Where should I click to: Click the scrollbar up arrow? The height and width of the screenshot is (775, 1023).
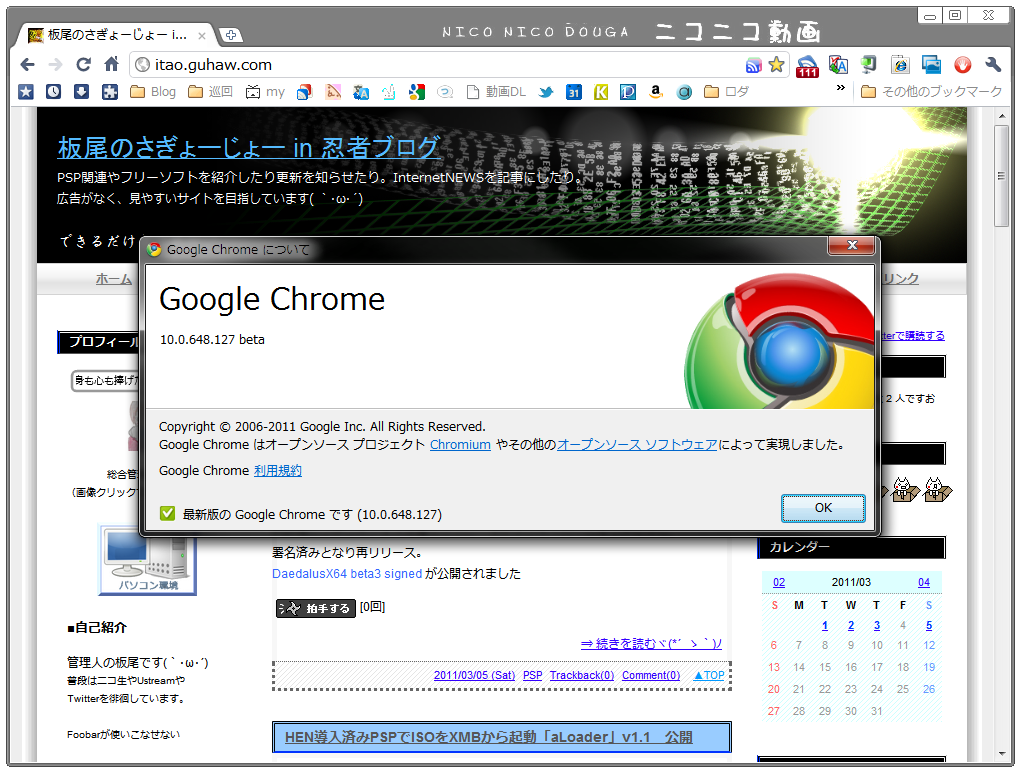(1001, 116)
